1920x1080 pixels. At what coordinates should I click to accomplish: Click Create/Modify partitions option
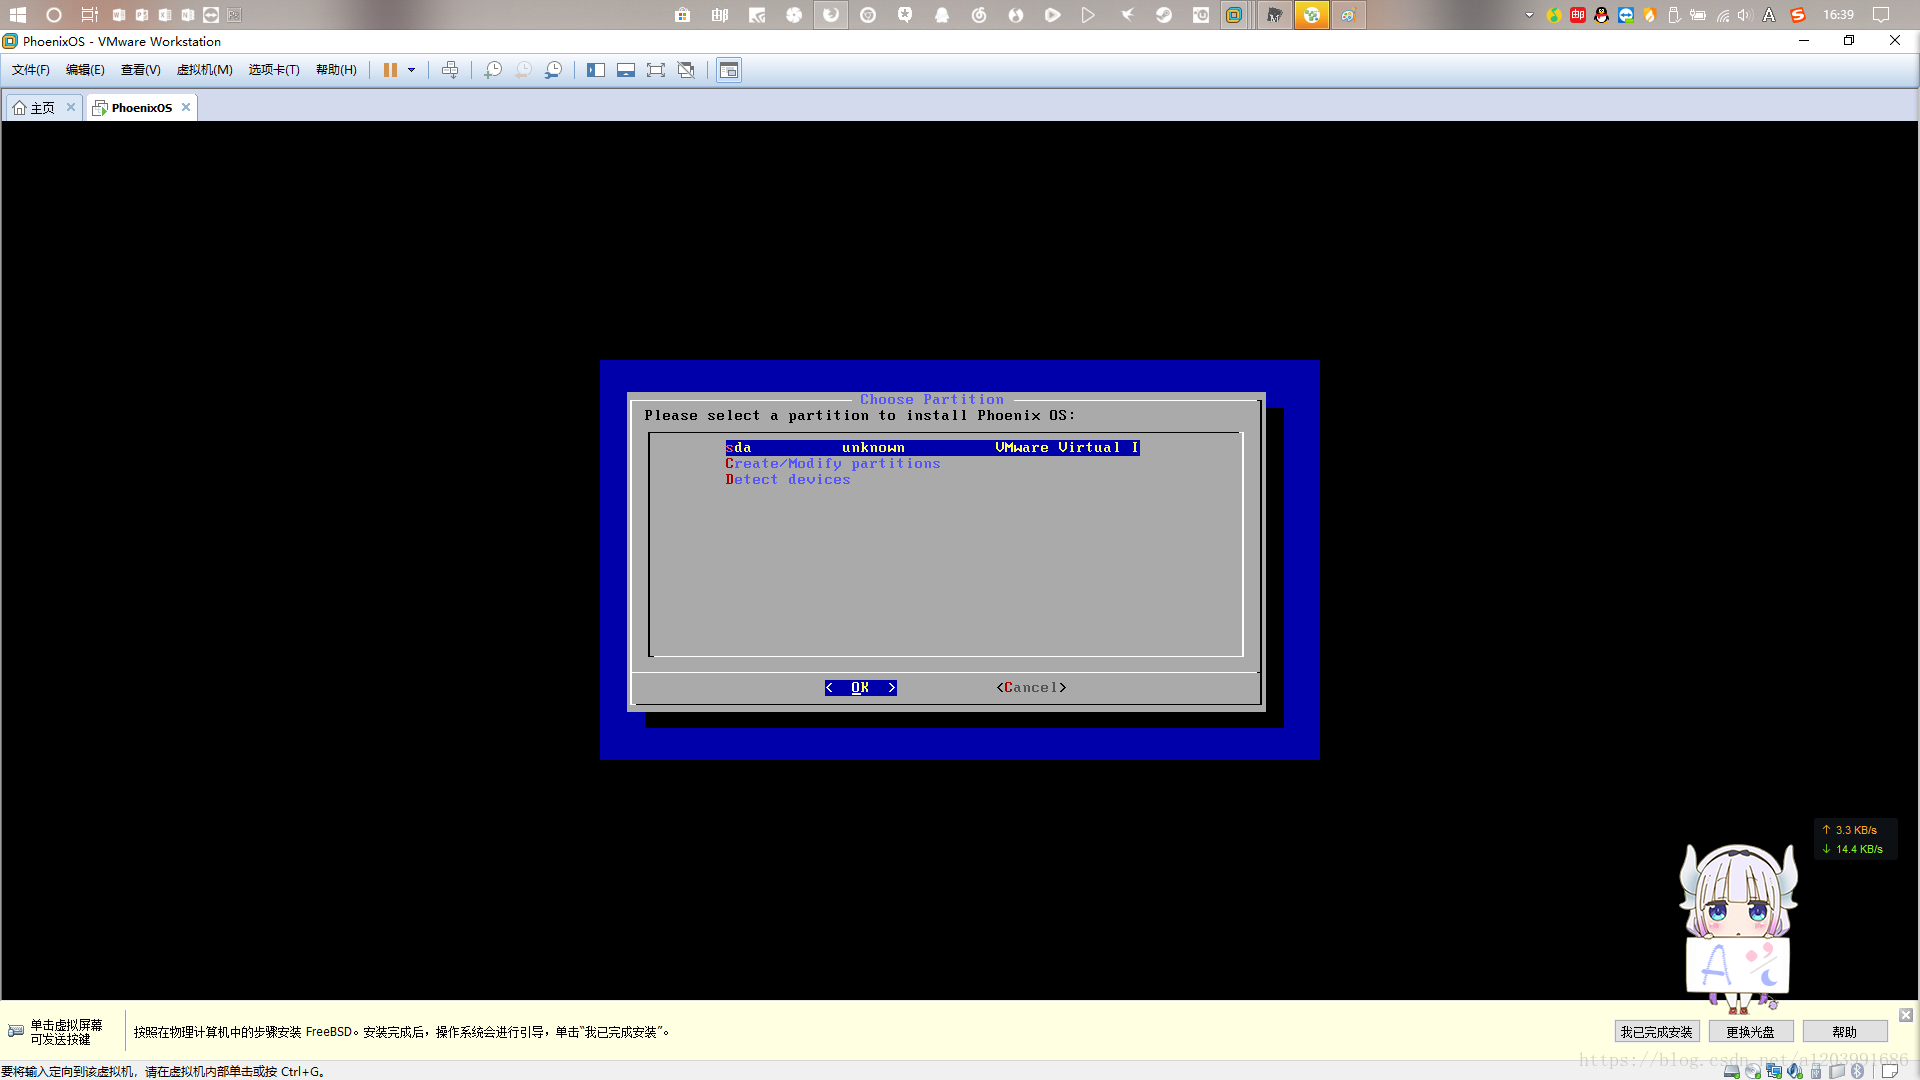click(833, 463)
